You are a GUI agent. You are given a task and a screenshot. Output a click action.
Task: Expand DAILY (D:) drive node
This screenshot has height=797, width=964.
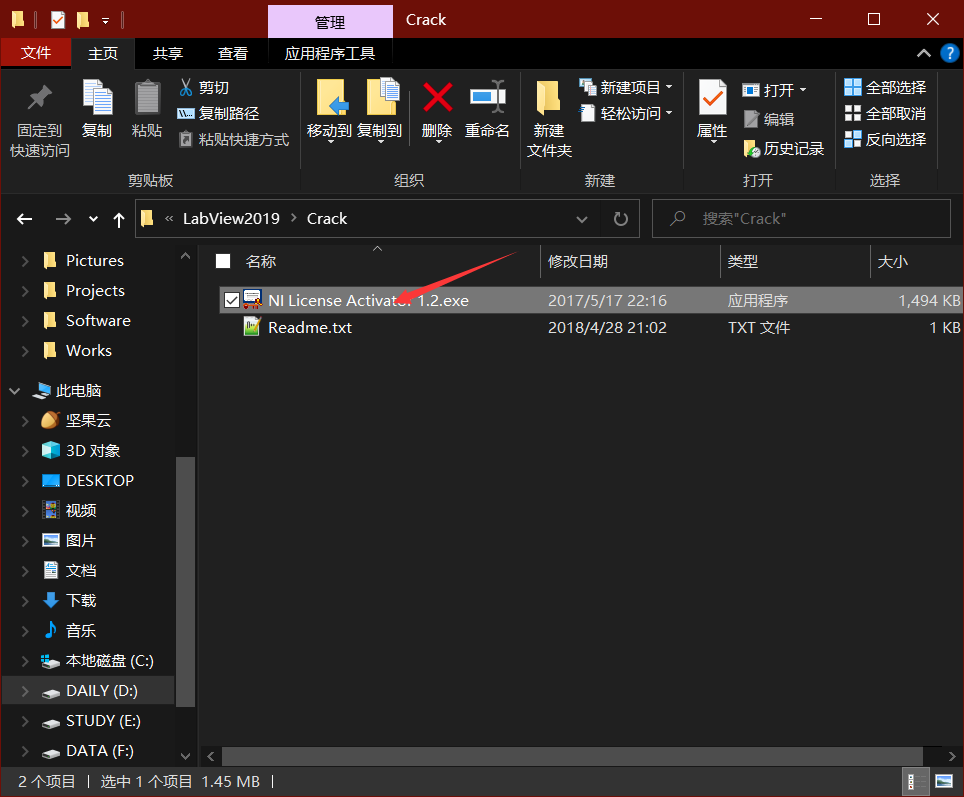pyautogui.click(x=25, y=691)
